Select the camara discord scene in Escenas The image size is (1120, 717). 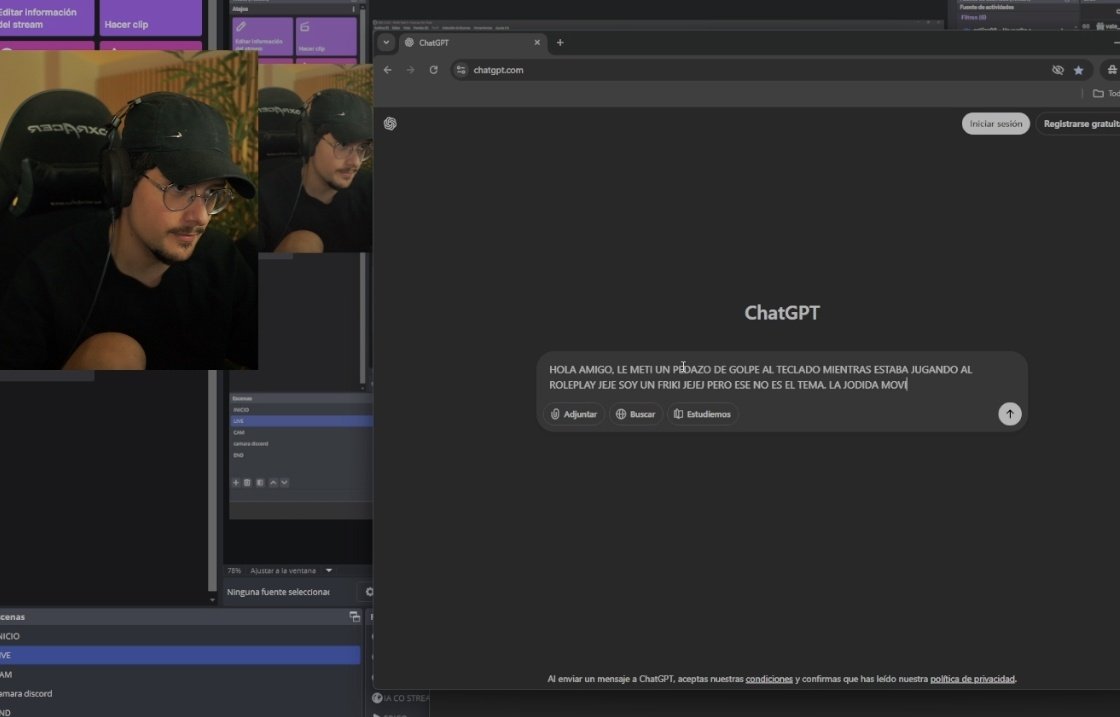[x=251, y=443]
